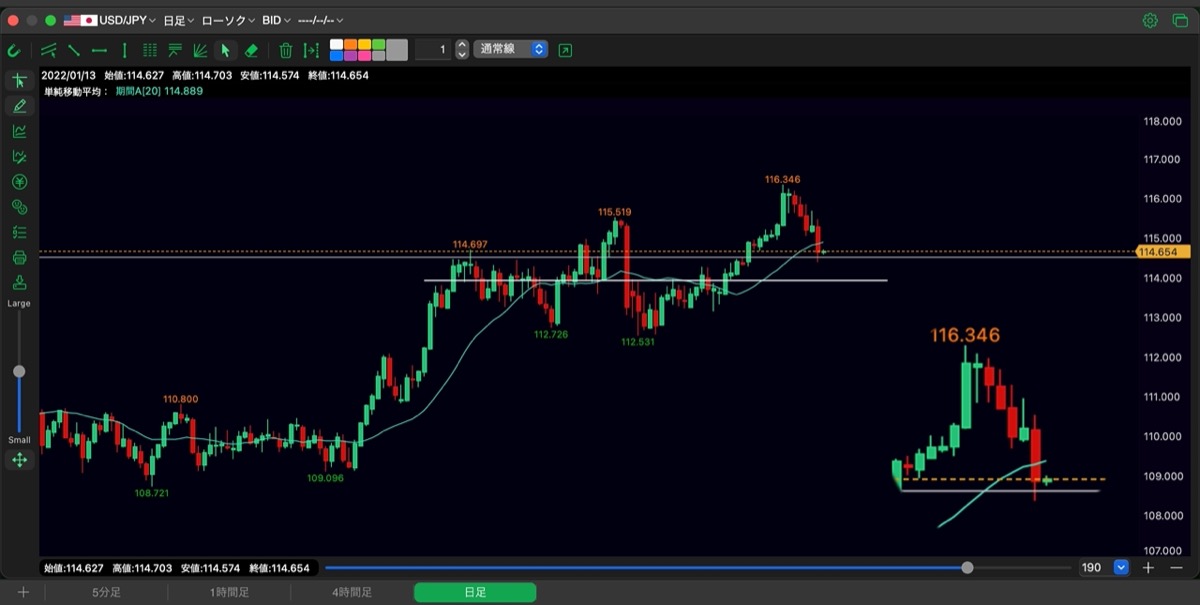1200x605 pixels.
Task: Click the download save icon
Action: tap(19, 283)
